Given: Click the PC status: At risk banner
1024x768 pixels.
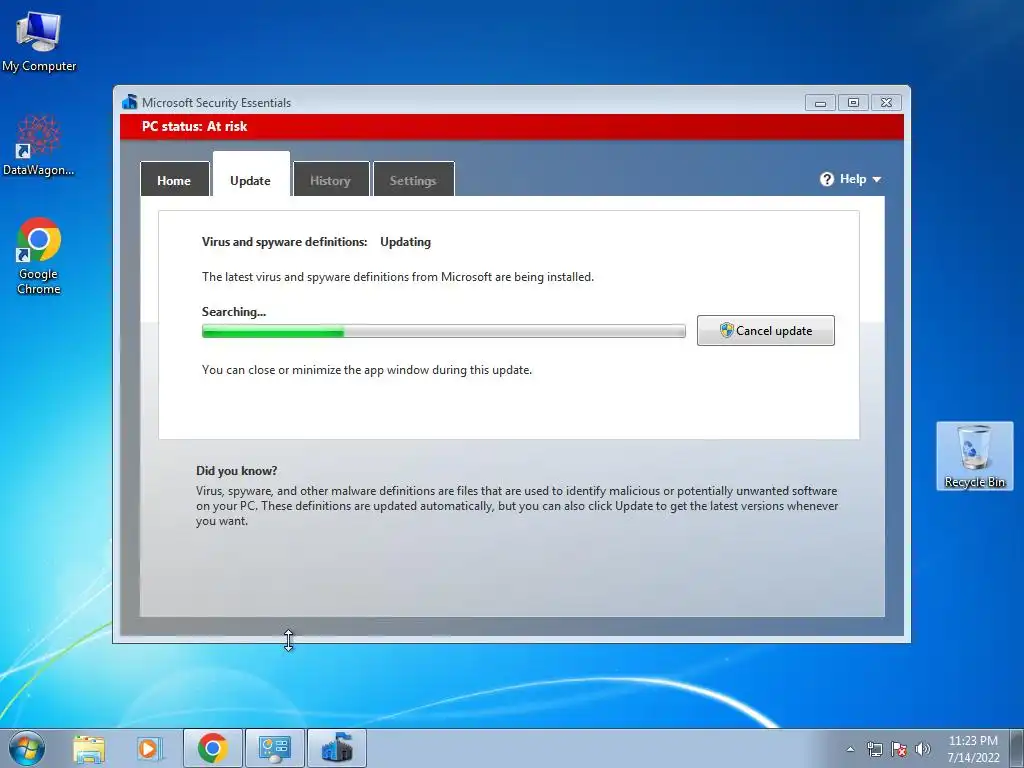Looking at the screenshot, I should coord(511,127).
